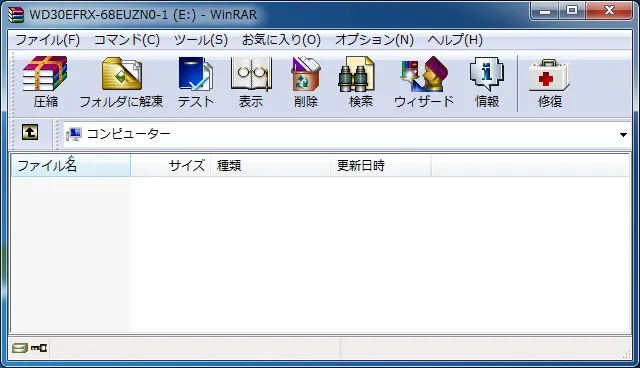Image resolution: width=640 pixels, height=368 pixels.
Task: Sort by サイズ column header
Action: [171, 165]
